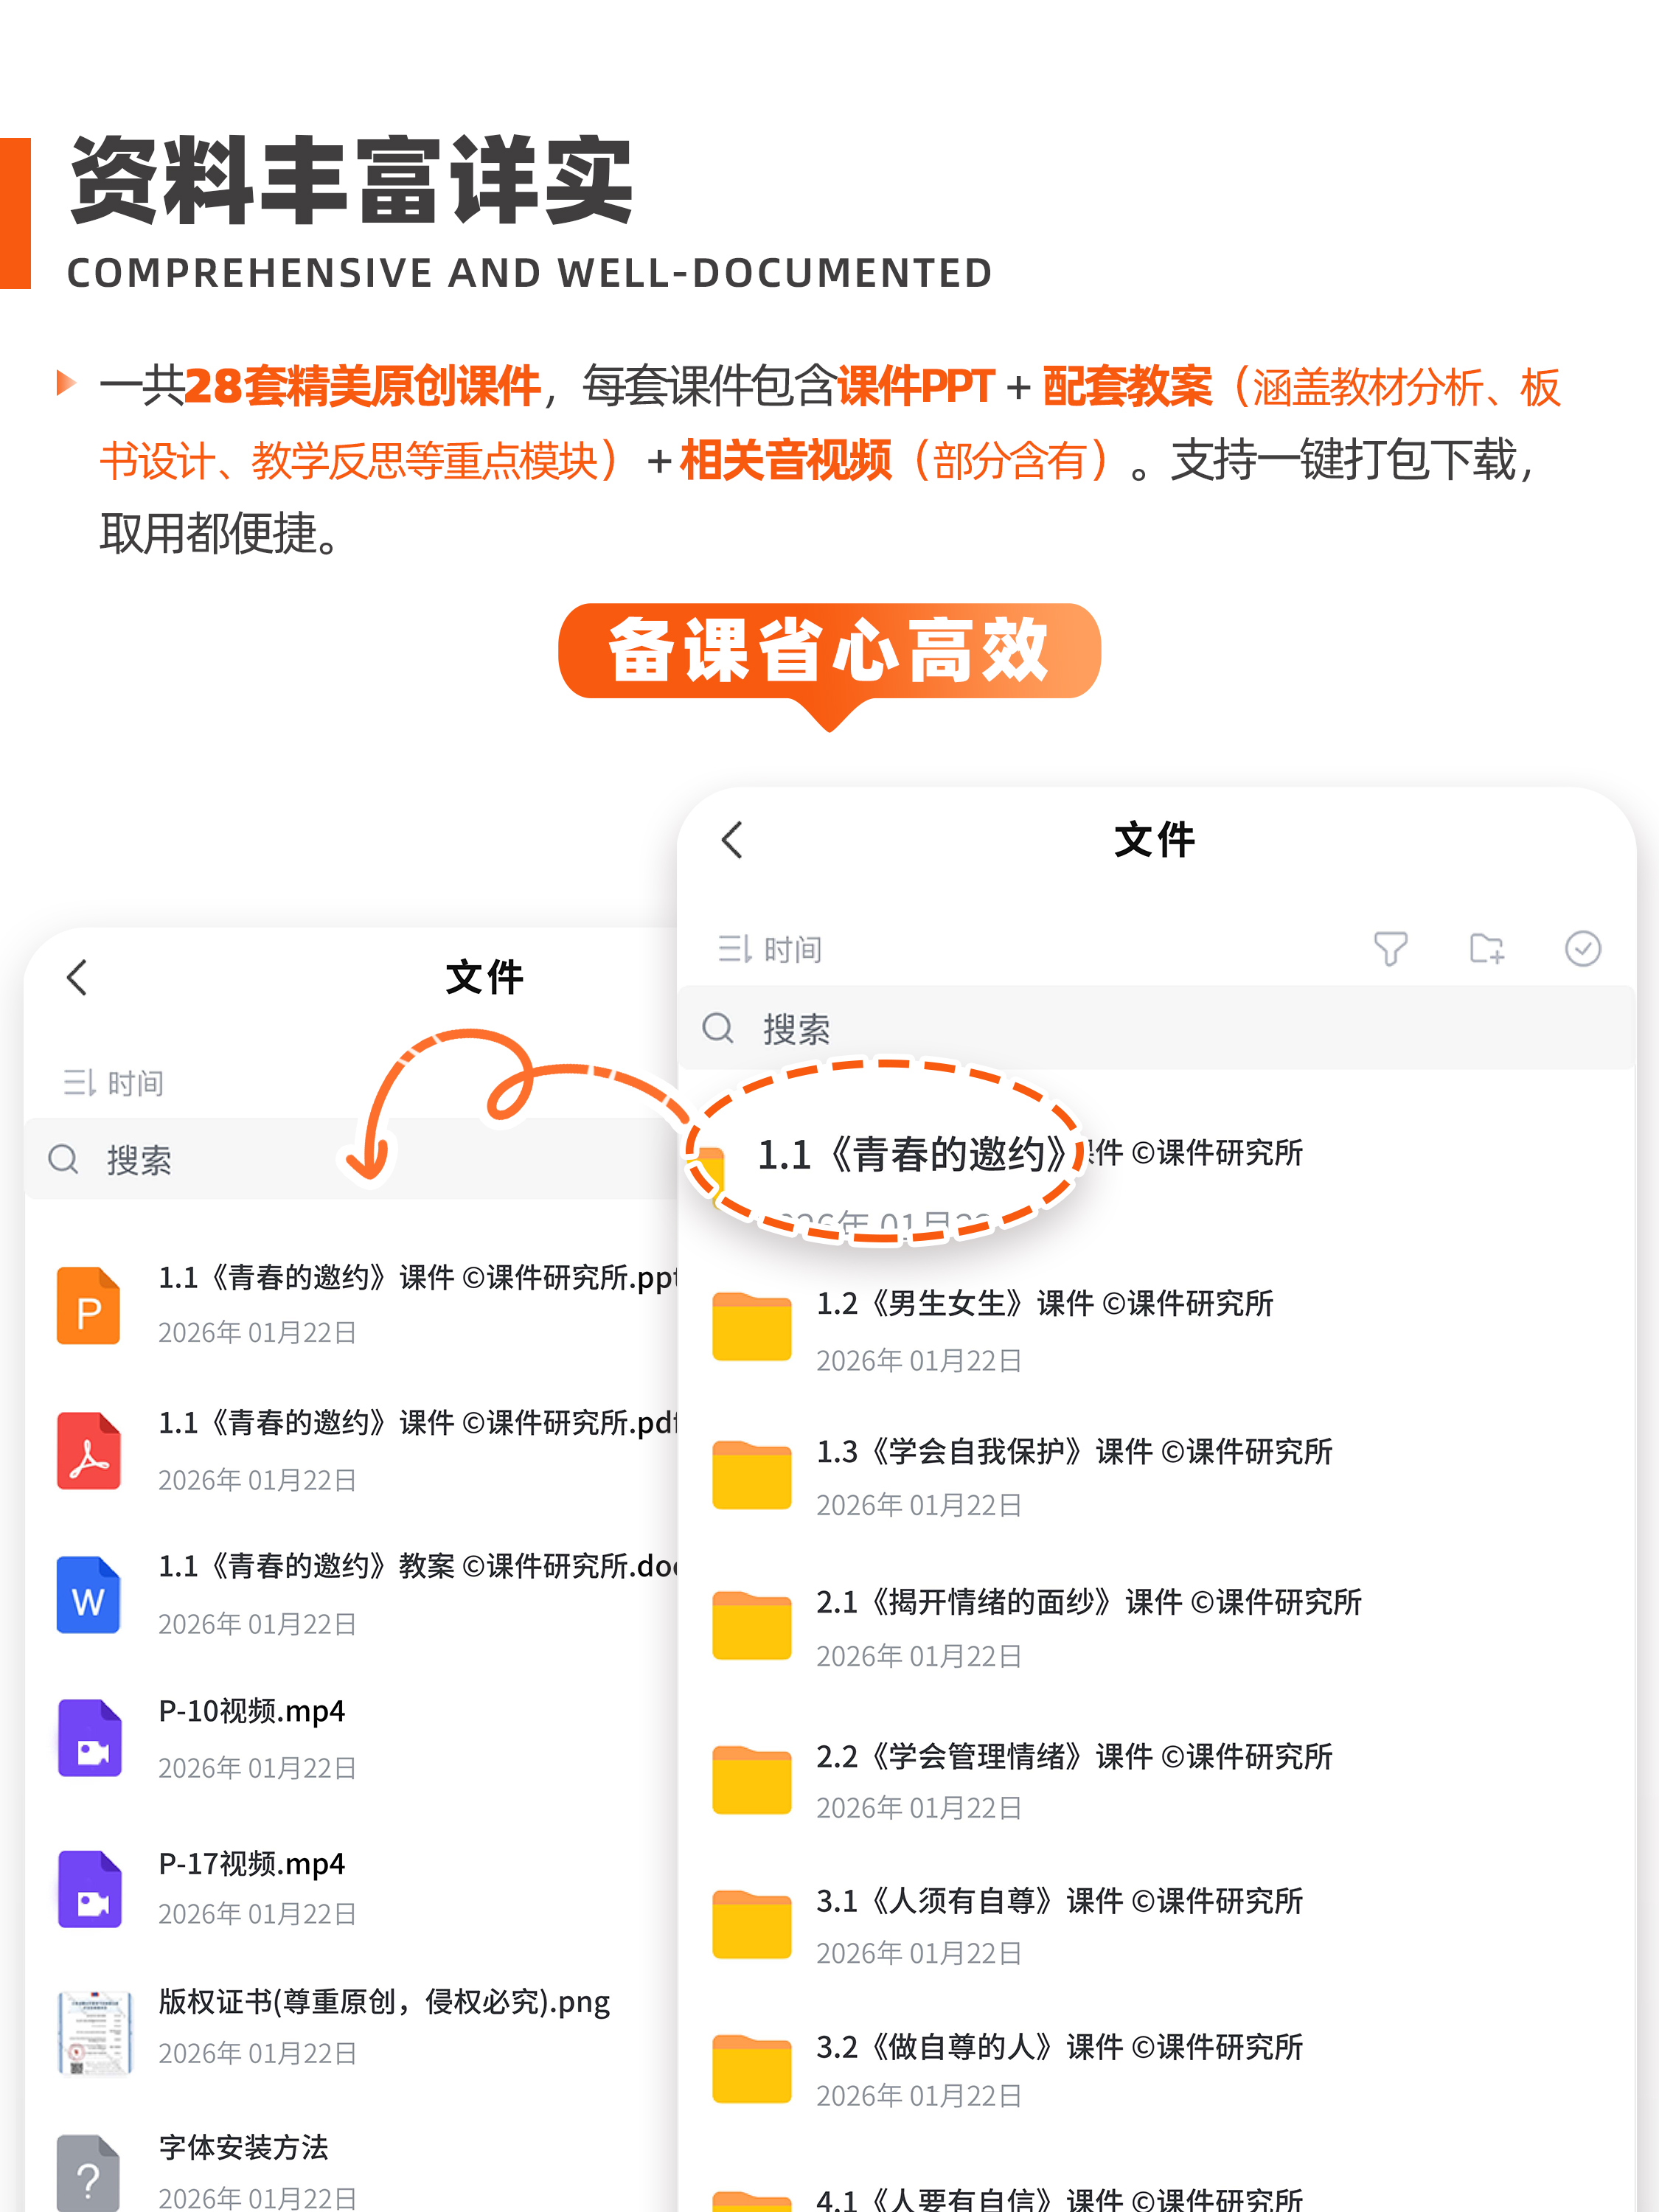The image size is (1659, 2212).
Task: Go back in the right 文件 panel
Action: [732, 840]
